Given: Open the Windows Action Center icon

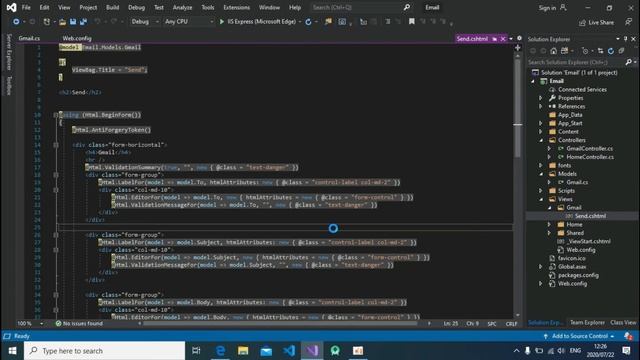Looking at the screenshot, I should point(627,351).
